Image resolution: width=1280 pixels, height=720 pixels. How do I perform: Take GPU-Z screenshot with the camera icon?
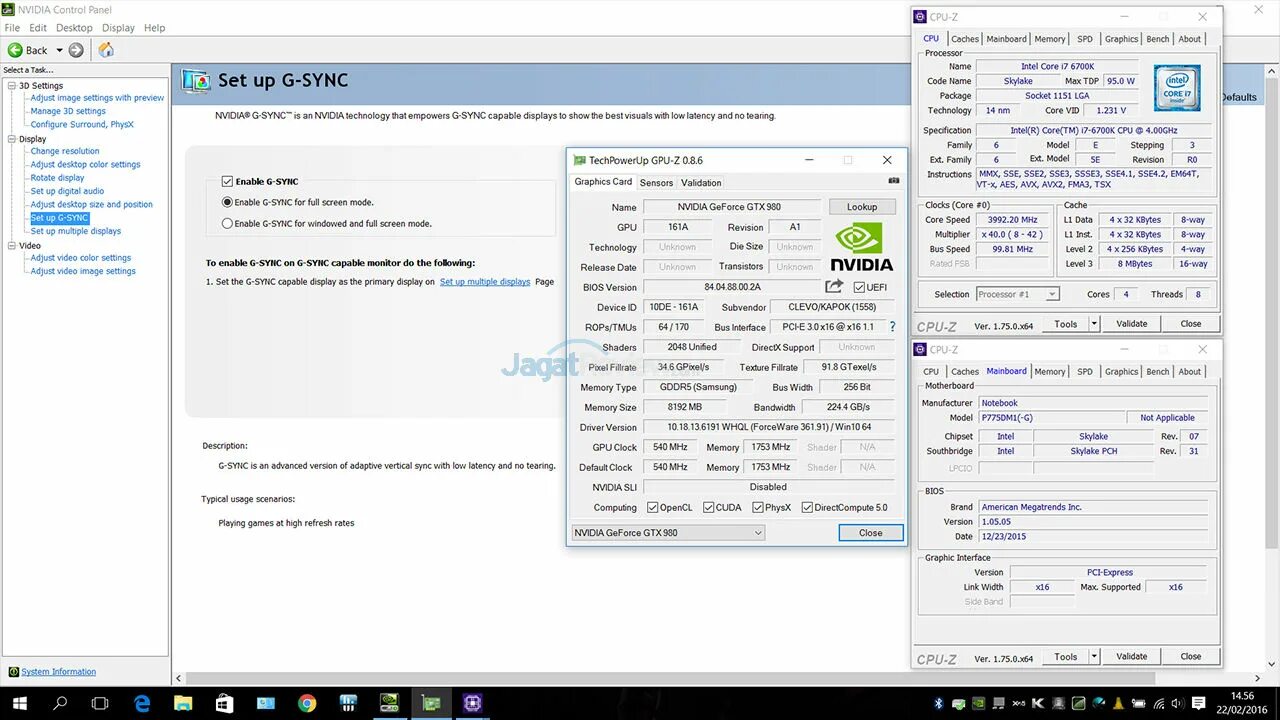[x=894, y=181]
